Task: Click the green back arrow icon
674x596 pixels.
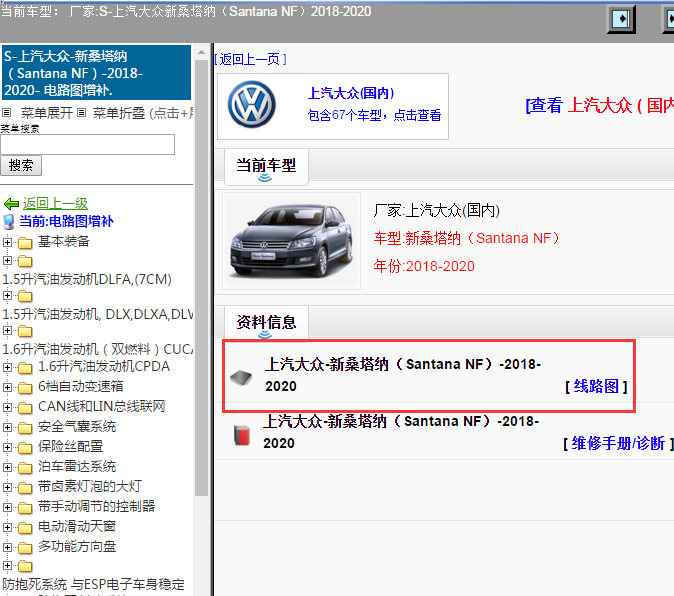Action: (11, 203)
